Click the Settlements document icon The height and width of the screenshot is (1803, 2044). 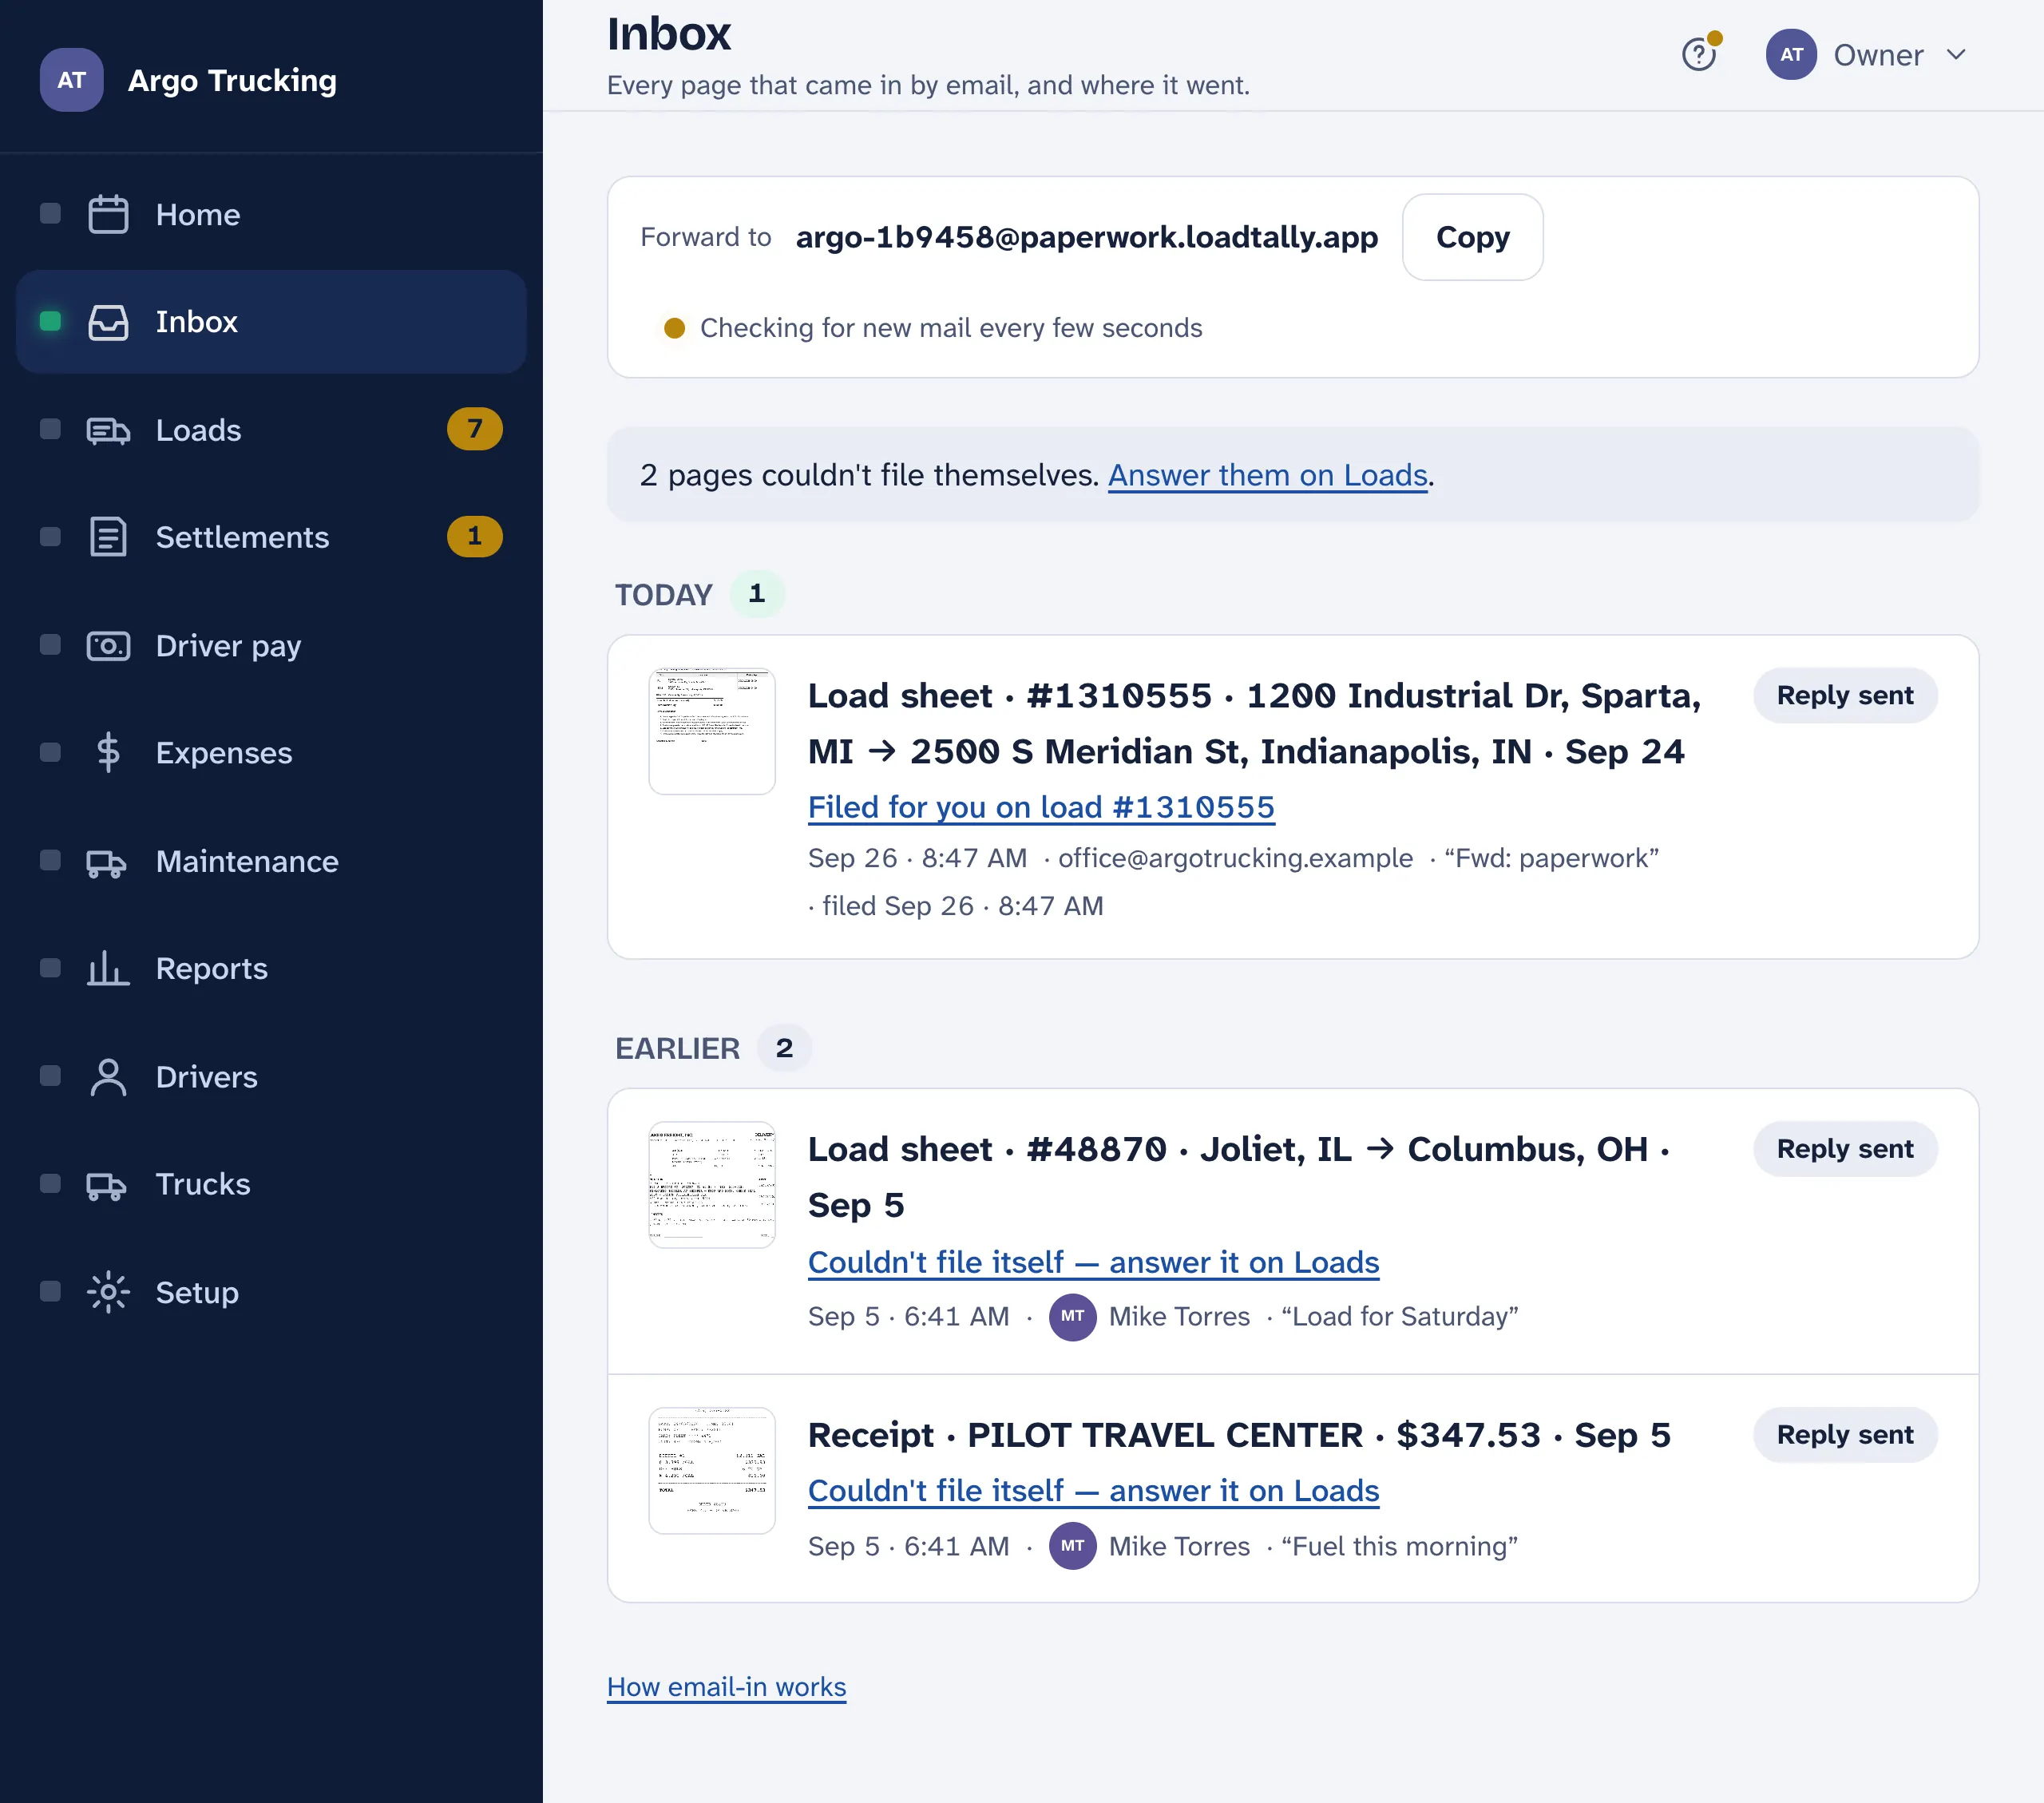coord(108,537)
